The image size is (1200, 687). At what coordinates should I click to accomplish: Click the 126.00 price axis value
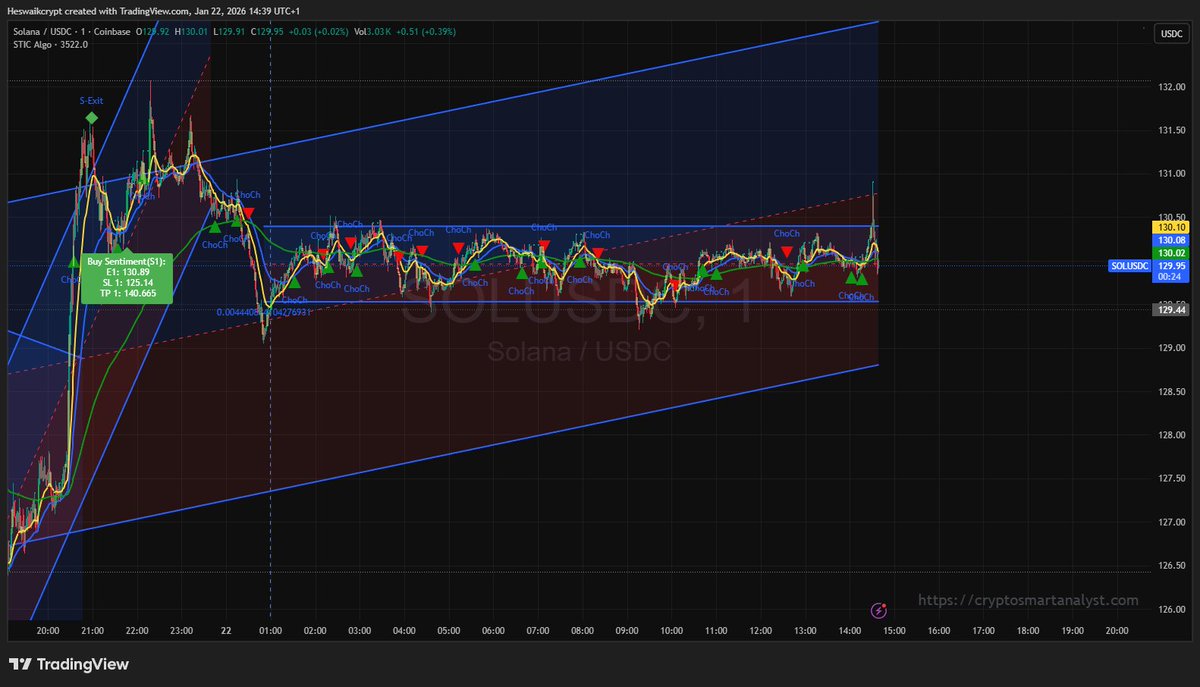click(x=1170, y=609)
